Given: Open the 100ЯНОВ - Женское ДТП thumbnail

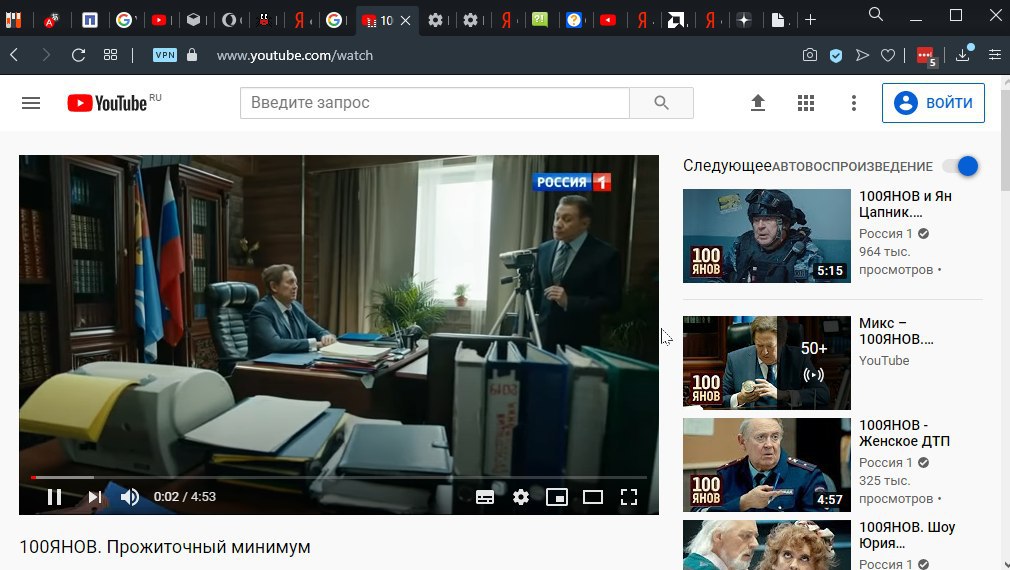Looking at the screenshot, I should [x=767, y=465].
